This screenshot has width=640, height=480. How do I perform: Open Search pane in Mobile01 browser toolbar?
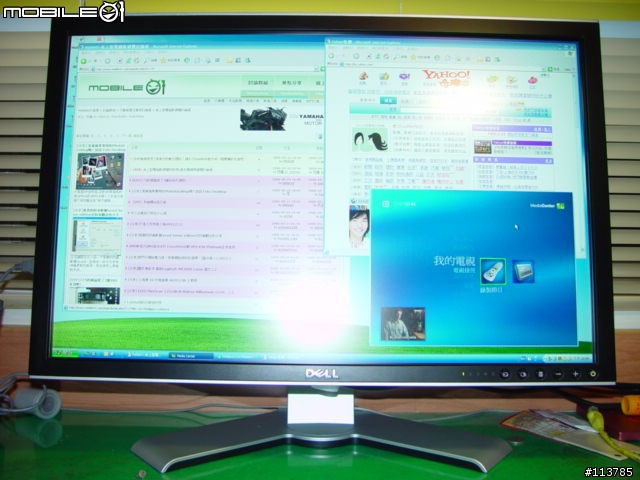[x=150, y=60]
